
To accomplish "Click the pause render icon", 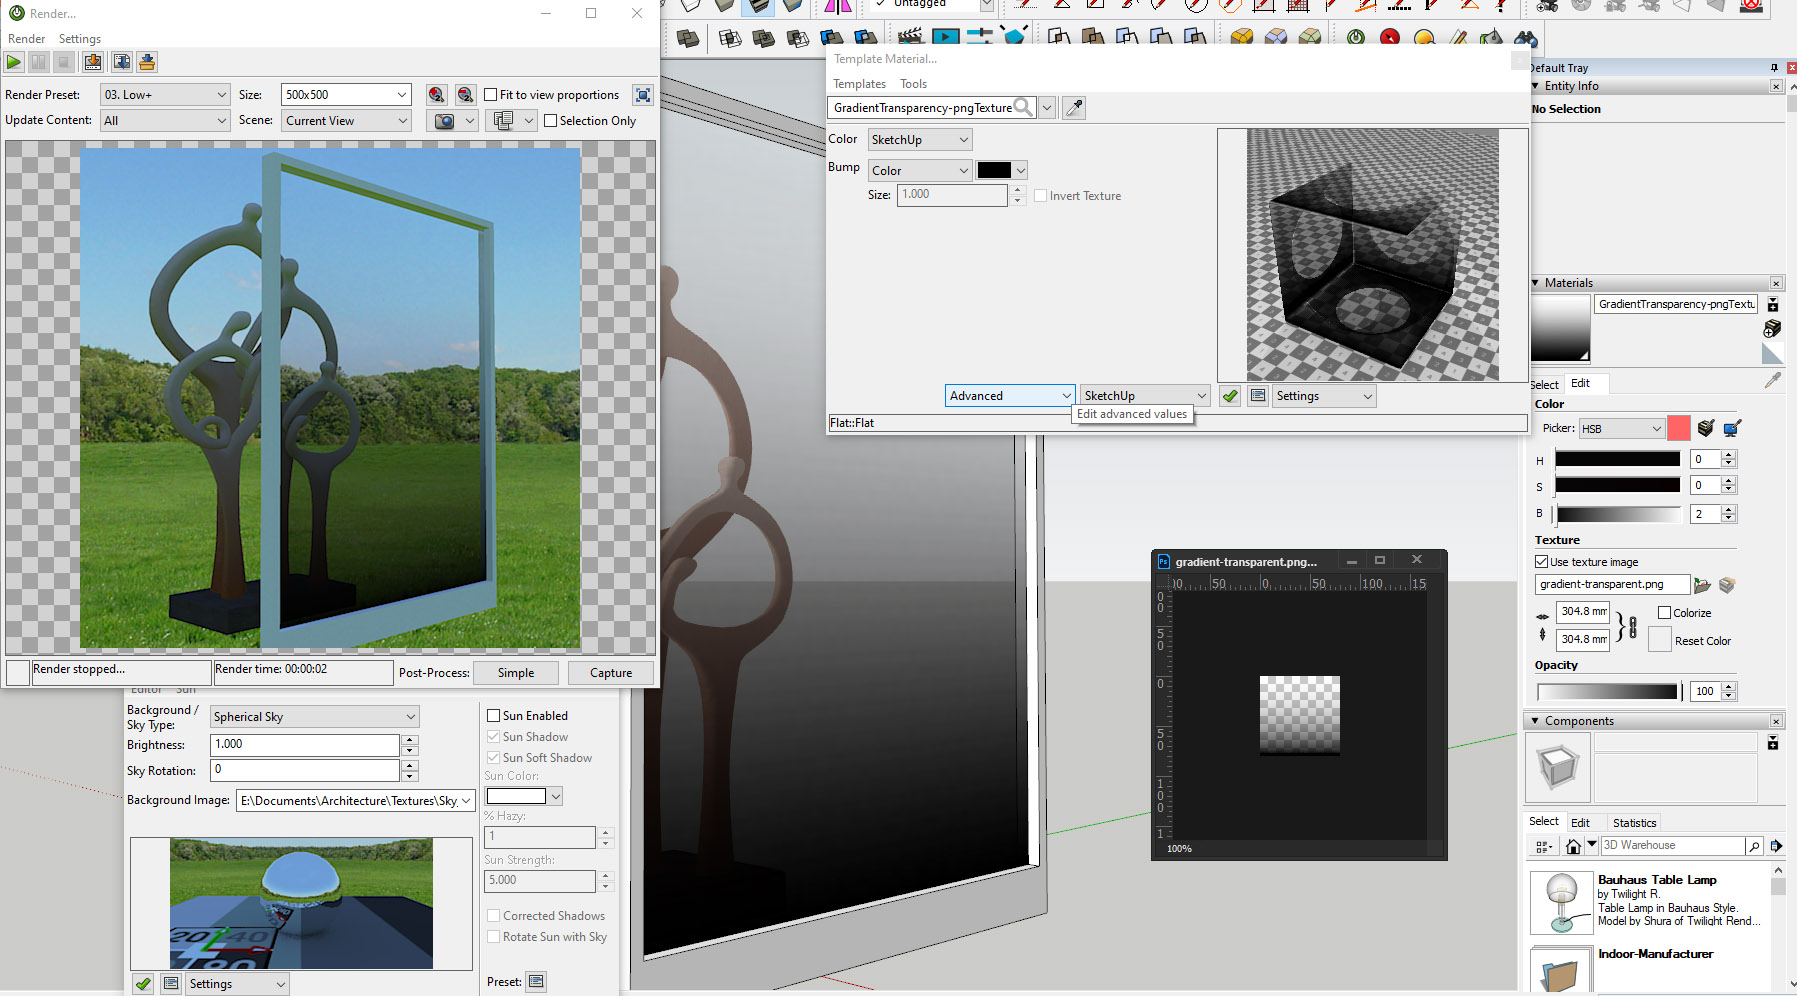I will tap(39, 62).
